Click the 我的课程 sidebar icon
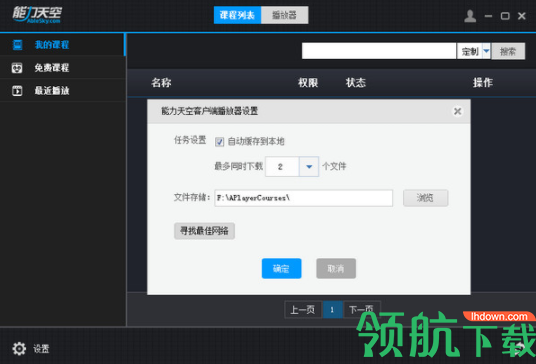The width and height of the screenshot is (536, 364). click(x=17, y=45)
